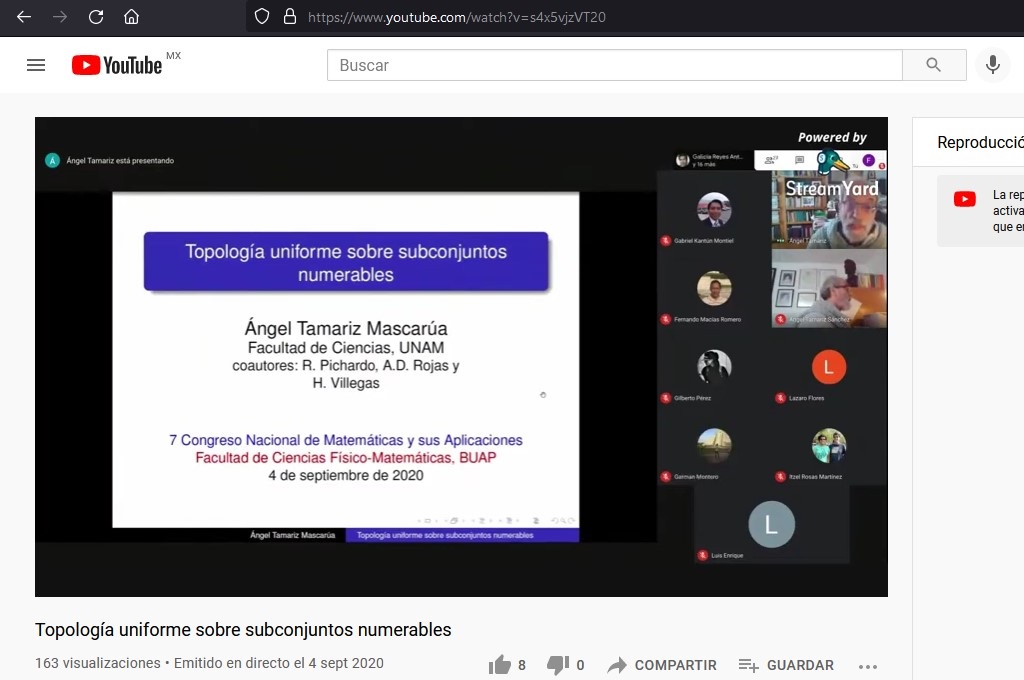The image size is (1024, 680).
Task: Click Gabriel Kantún Montiel participant avatar
Action: pyautogui.click(x=714, y=210)
